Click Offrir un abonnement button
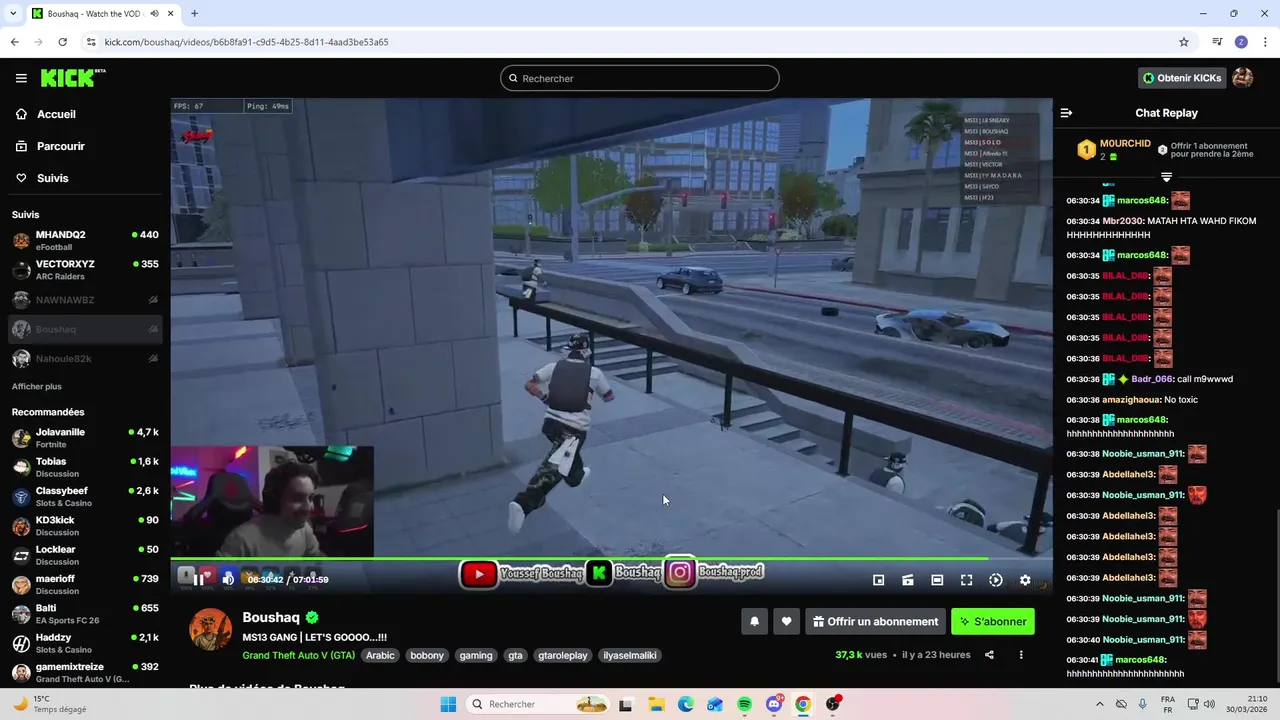 876,621
